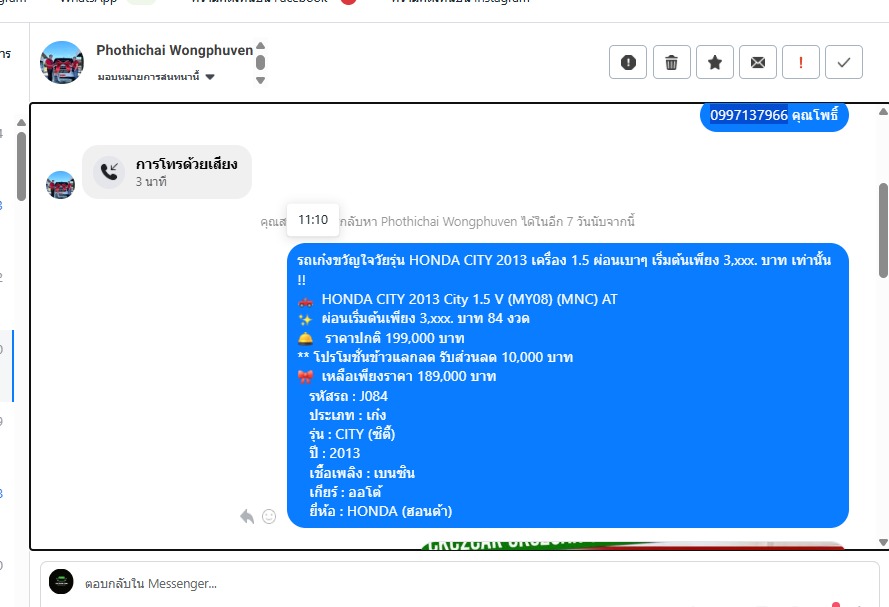Click the รหัสรถ : J084 line
The width and height of the screenshot is (889, 607).
pyautogui.click(x=348, y=396)
